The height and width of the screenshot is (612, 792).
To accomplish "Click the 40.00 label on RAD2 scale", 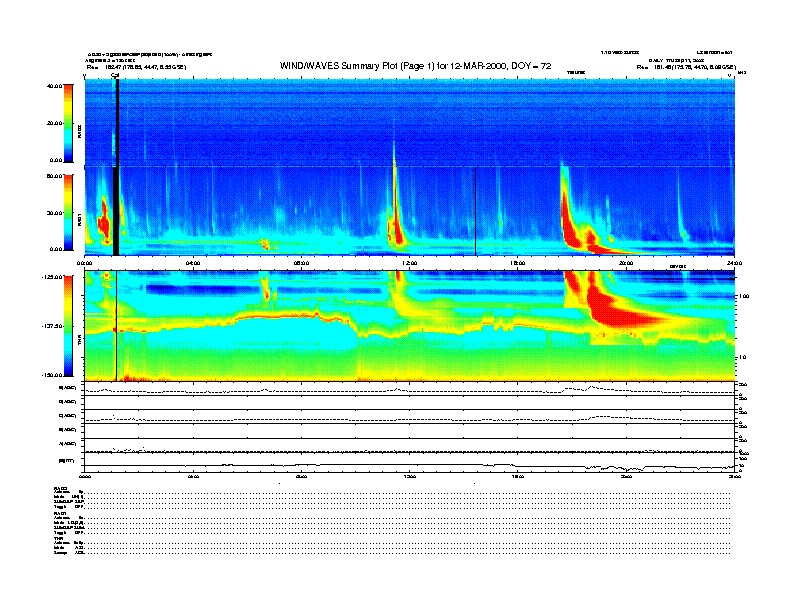I will [54, 86].
